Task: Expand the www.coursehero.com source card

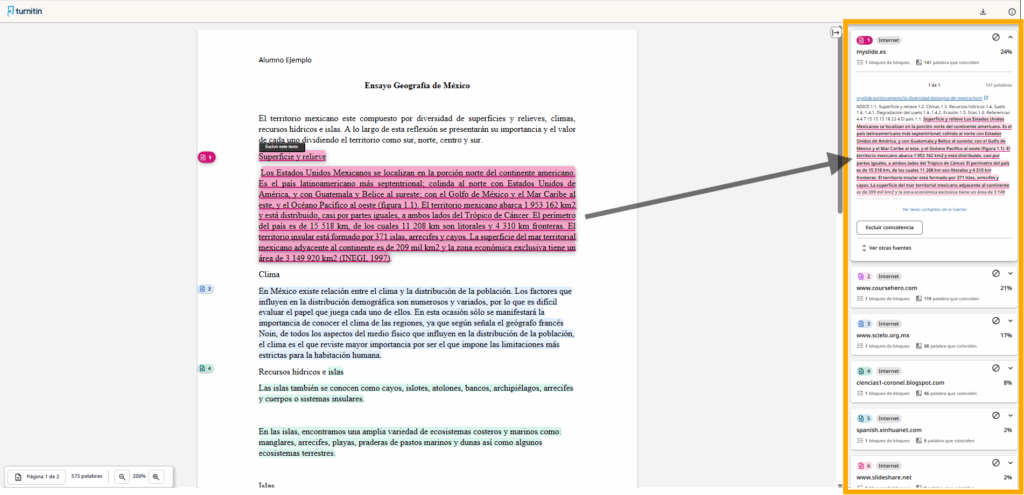Action: click(x=1010, y=274)
